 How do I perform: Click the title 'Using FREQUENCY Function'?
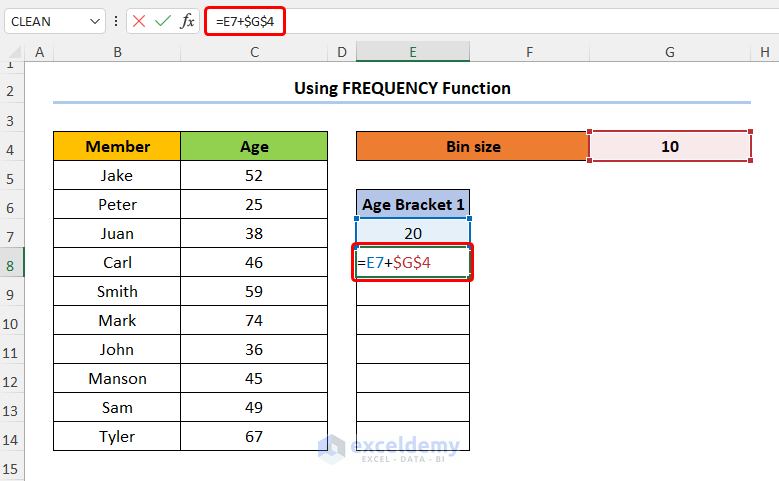pyautogui.click(x=402, y=88)
